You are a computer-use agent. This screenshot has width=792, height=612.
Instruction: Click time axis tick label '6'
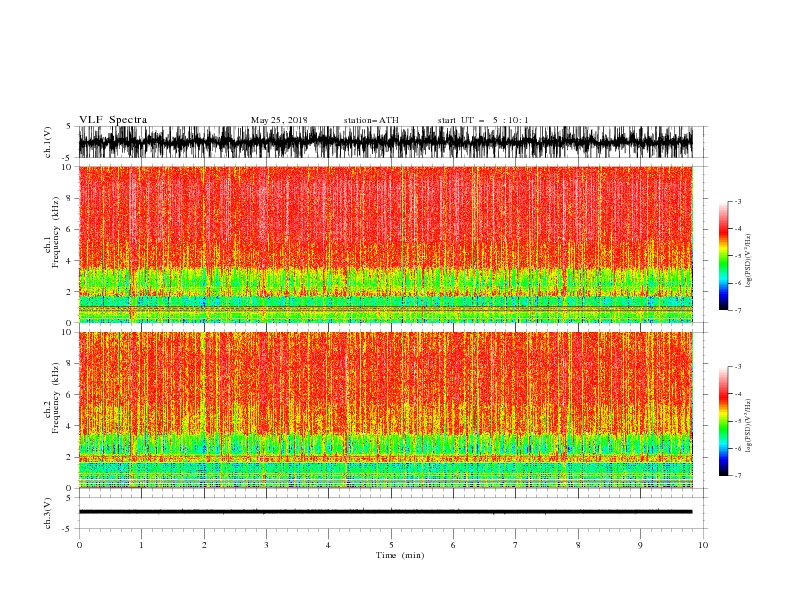pyautogui.click(x=453, y=545)
